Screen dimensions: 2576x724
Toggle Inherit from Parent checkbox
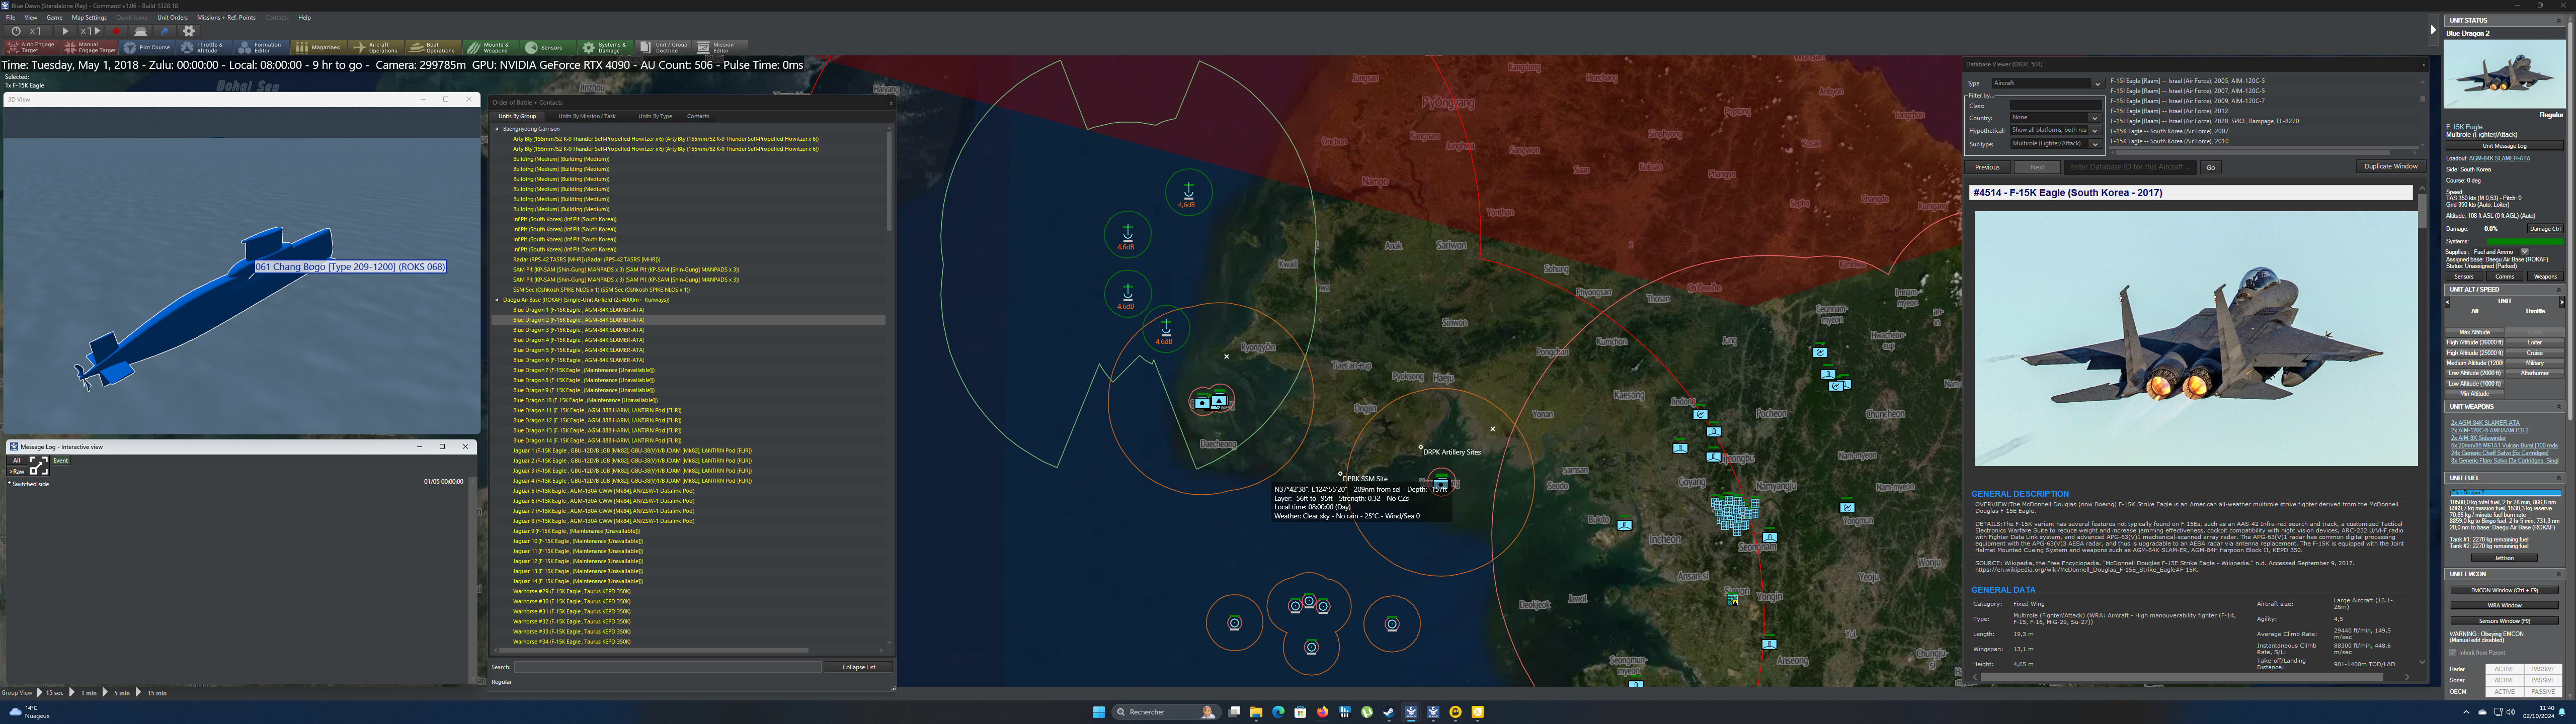coord(2453,652)
